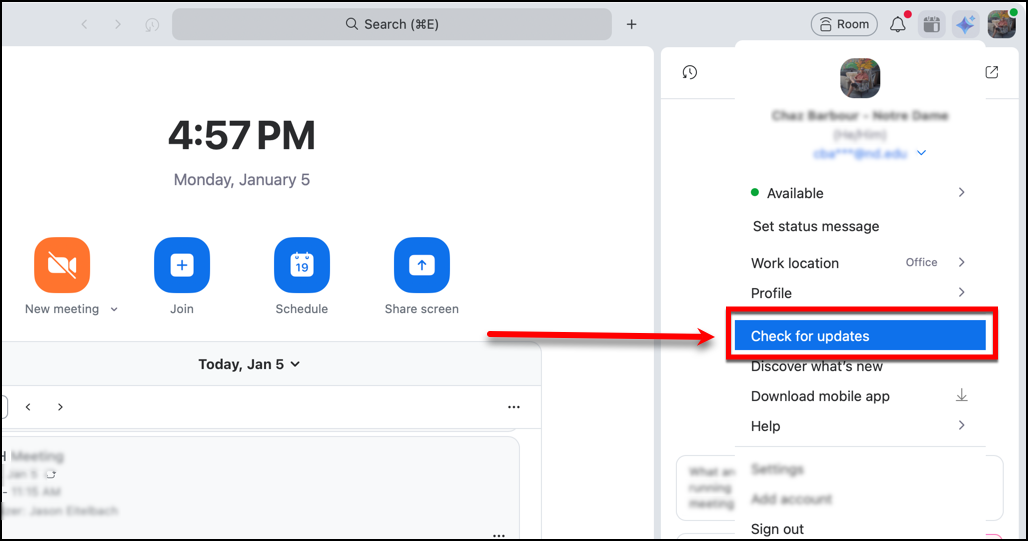Click the history clock icon
This screenshot has width=1028, height=541.
690,72
